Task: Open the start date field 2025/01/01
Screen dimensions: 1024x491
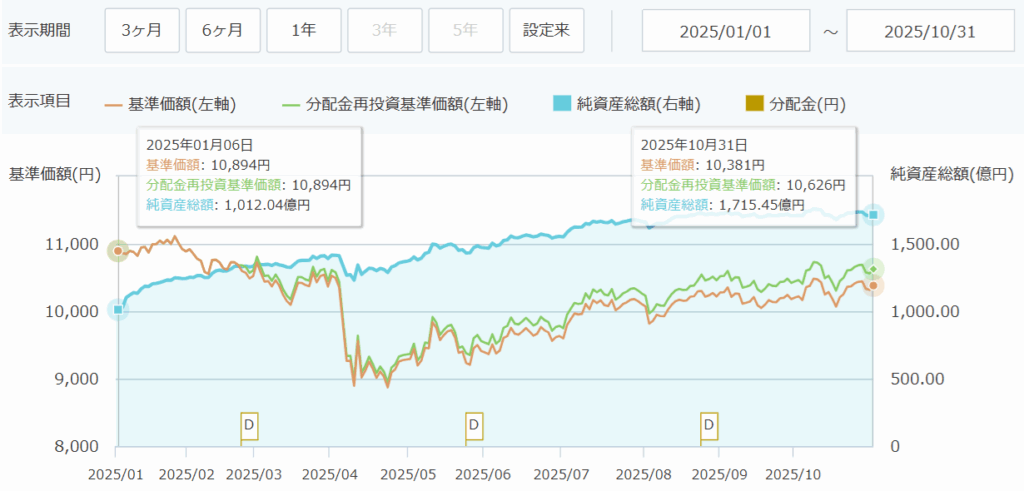Action: coord(726,30)
